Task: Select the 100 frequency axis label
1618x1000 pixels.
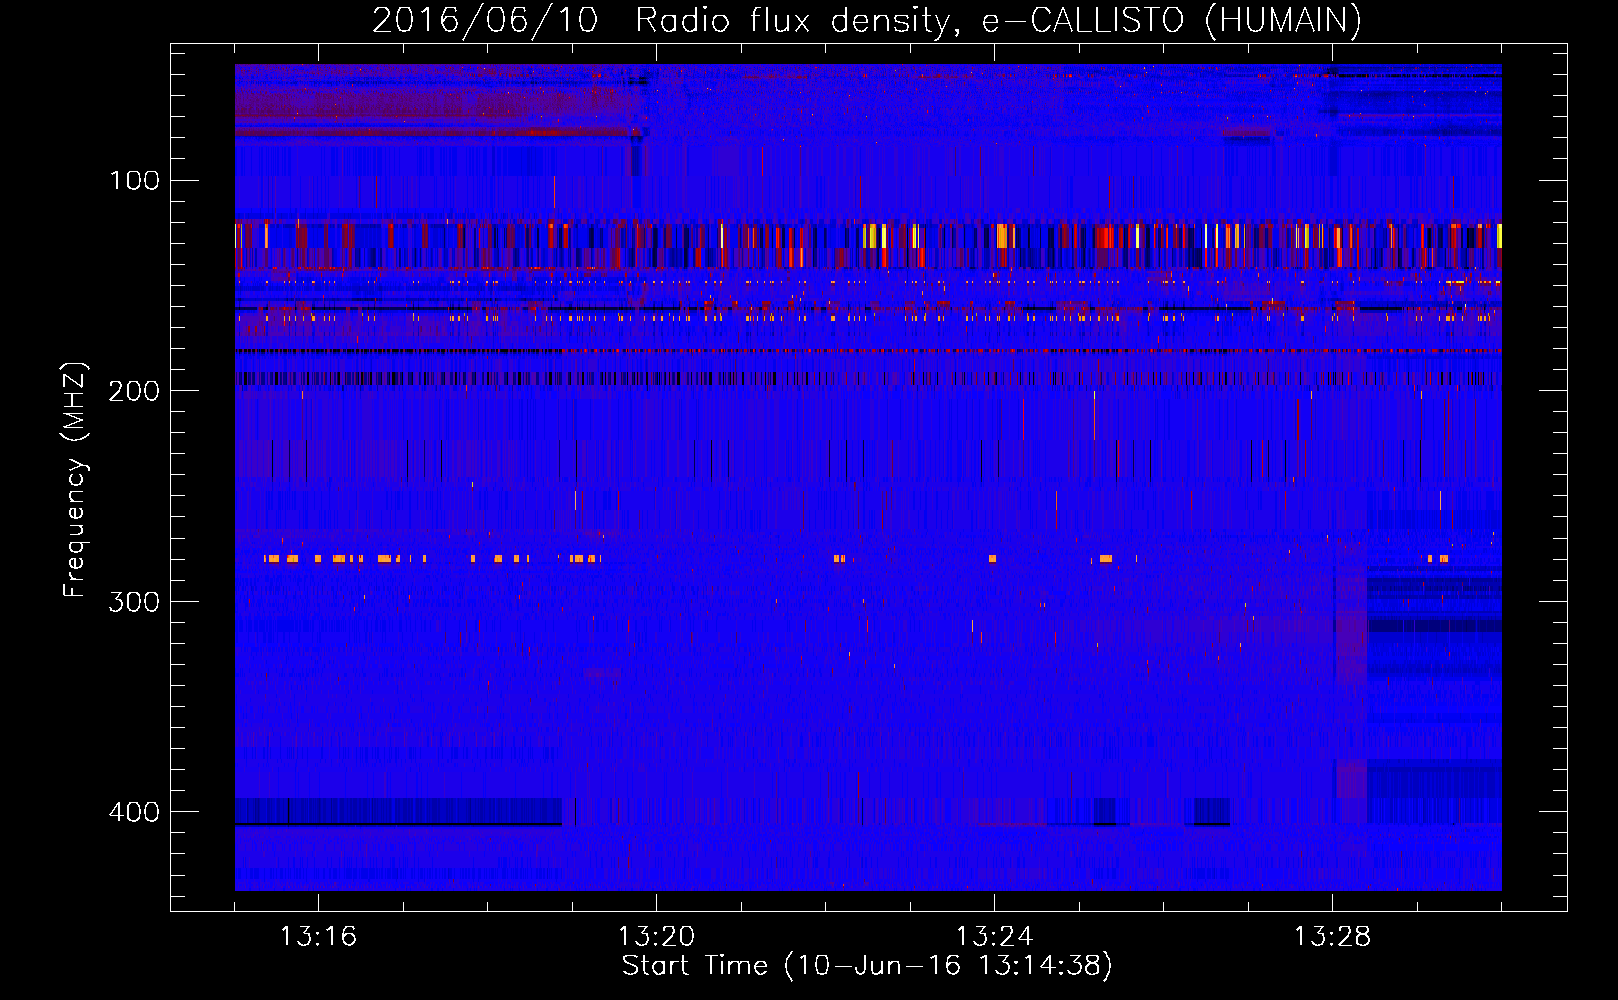Action: [134, 181]
